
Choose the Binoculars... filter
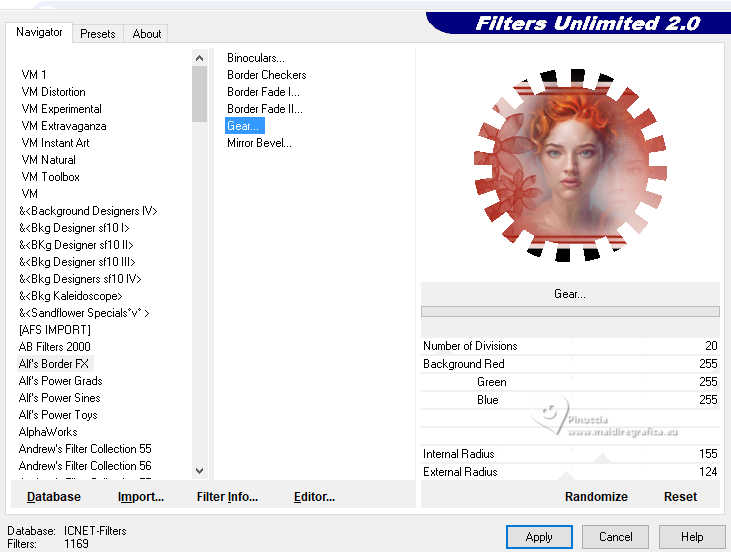256,58
